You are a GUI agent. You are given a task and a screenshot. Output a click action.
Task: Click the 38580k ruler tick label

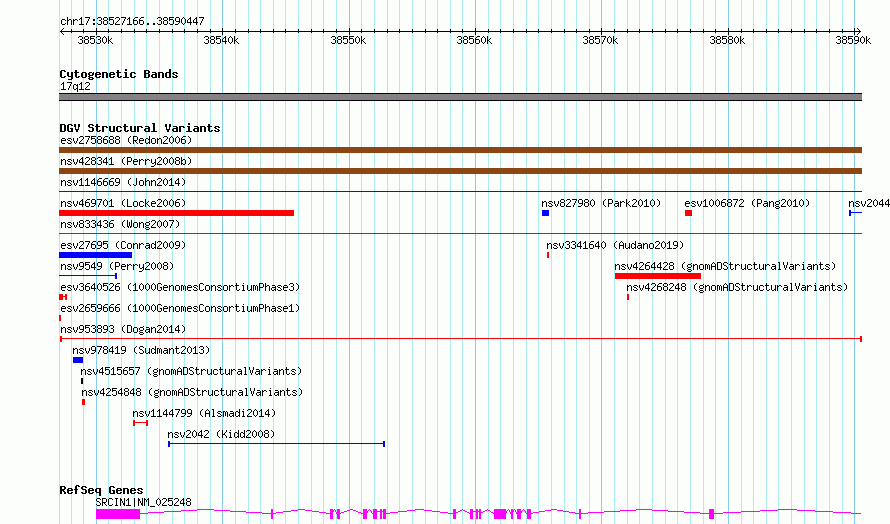[727, 40]
